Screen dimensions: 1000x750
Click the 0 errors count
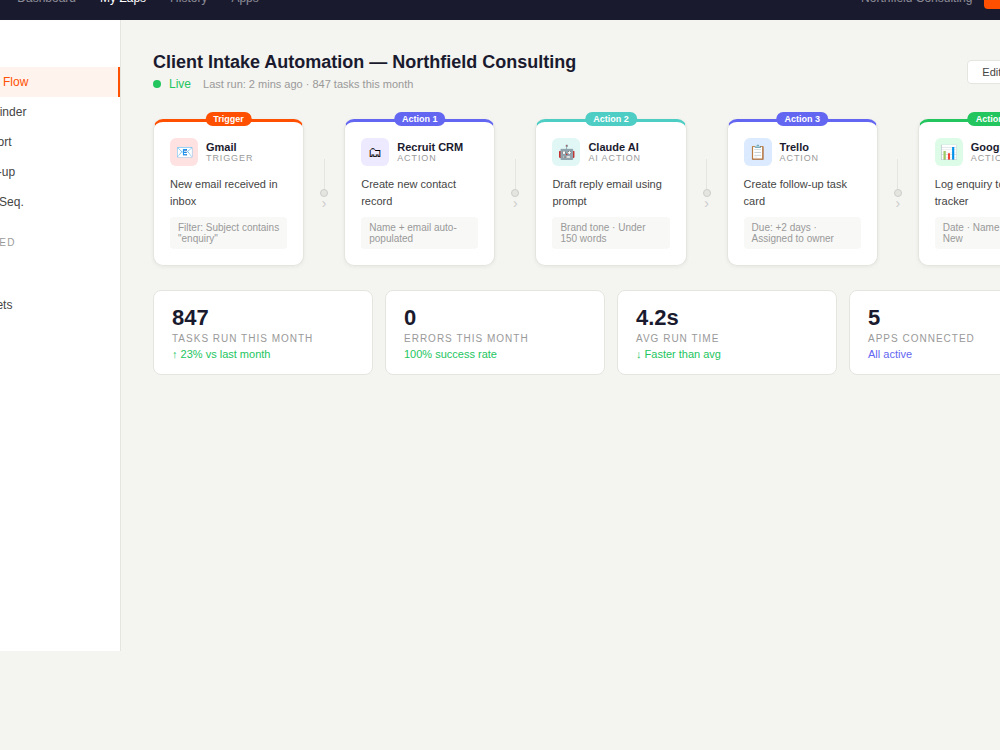click(x=410, y=318)
